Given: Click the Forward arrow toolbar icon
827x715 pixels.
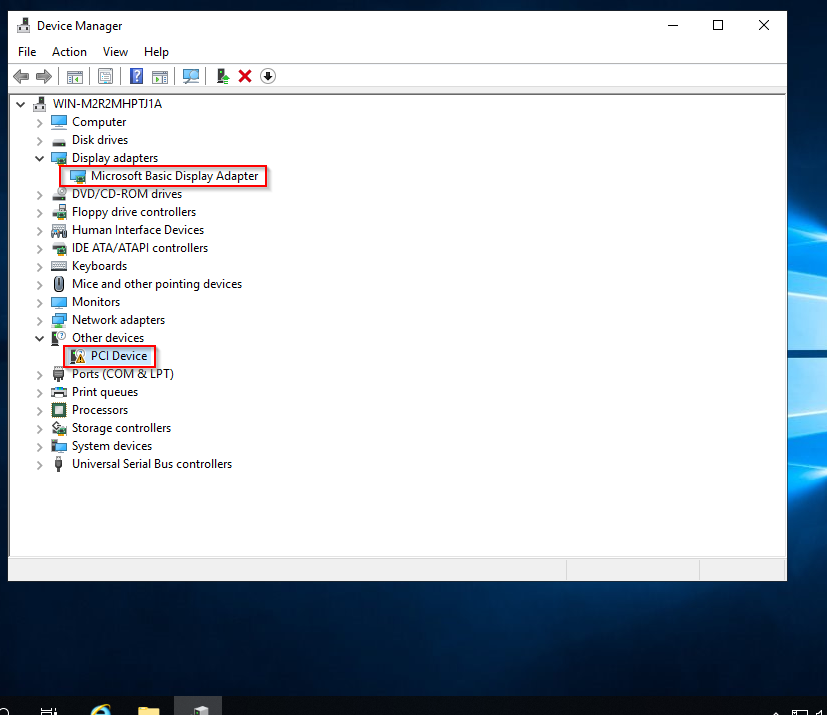Looking at the screenshot, I should click(44, 76).
